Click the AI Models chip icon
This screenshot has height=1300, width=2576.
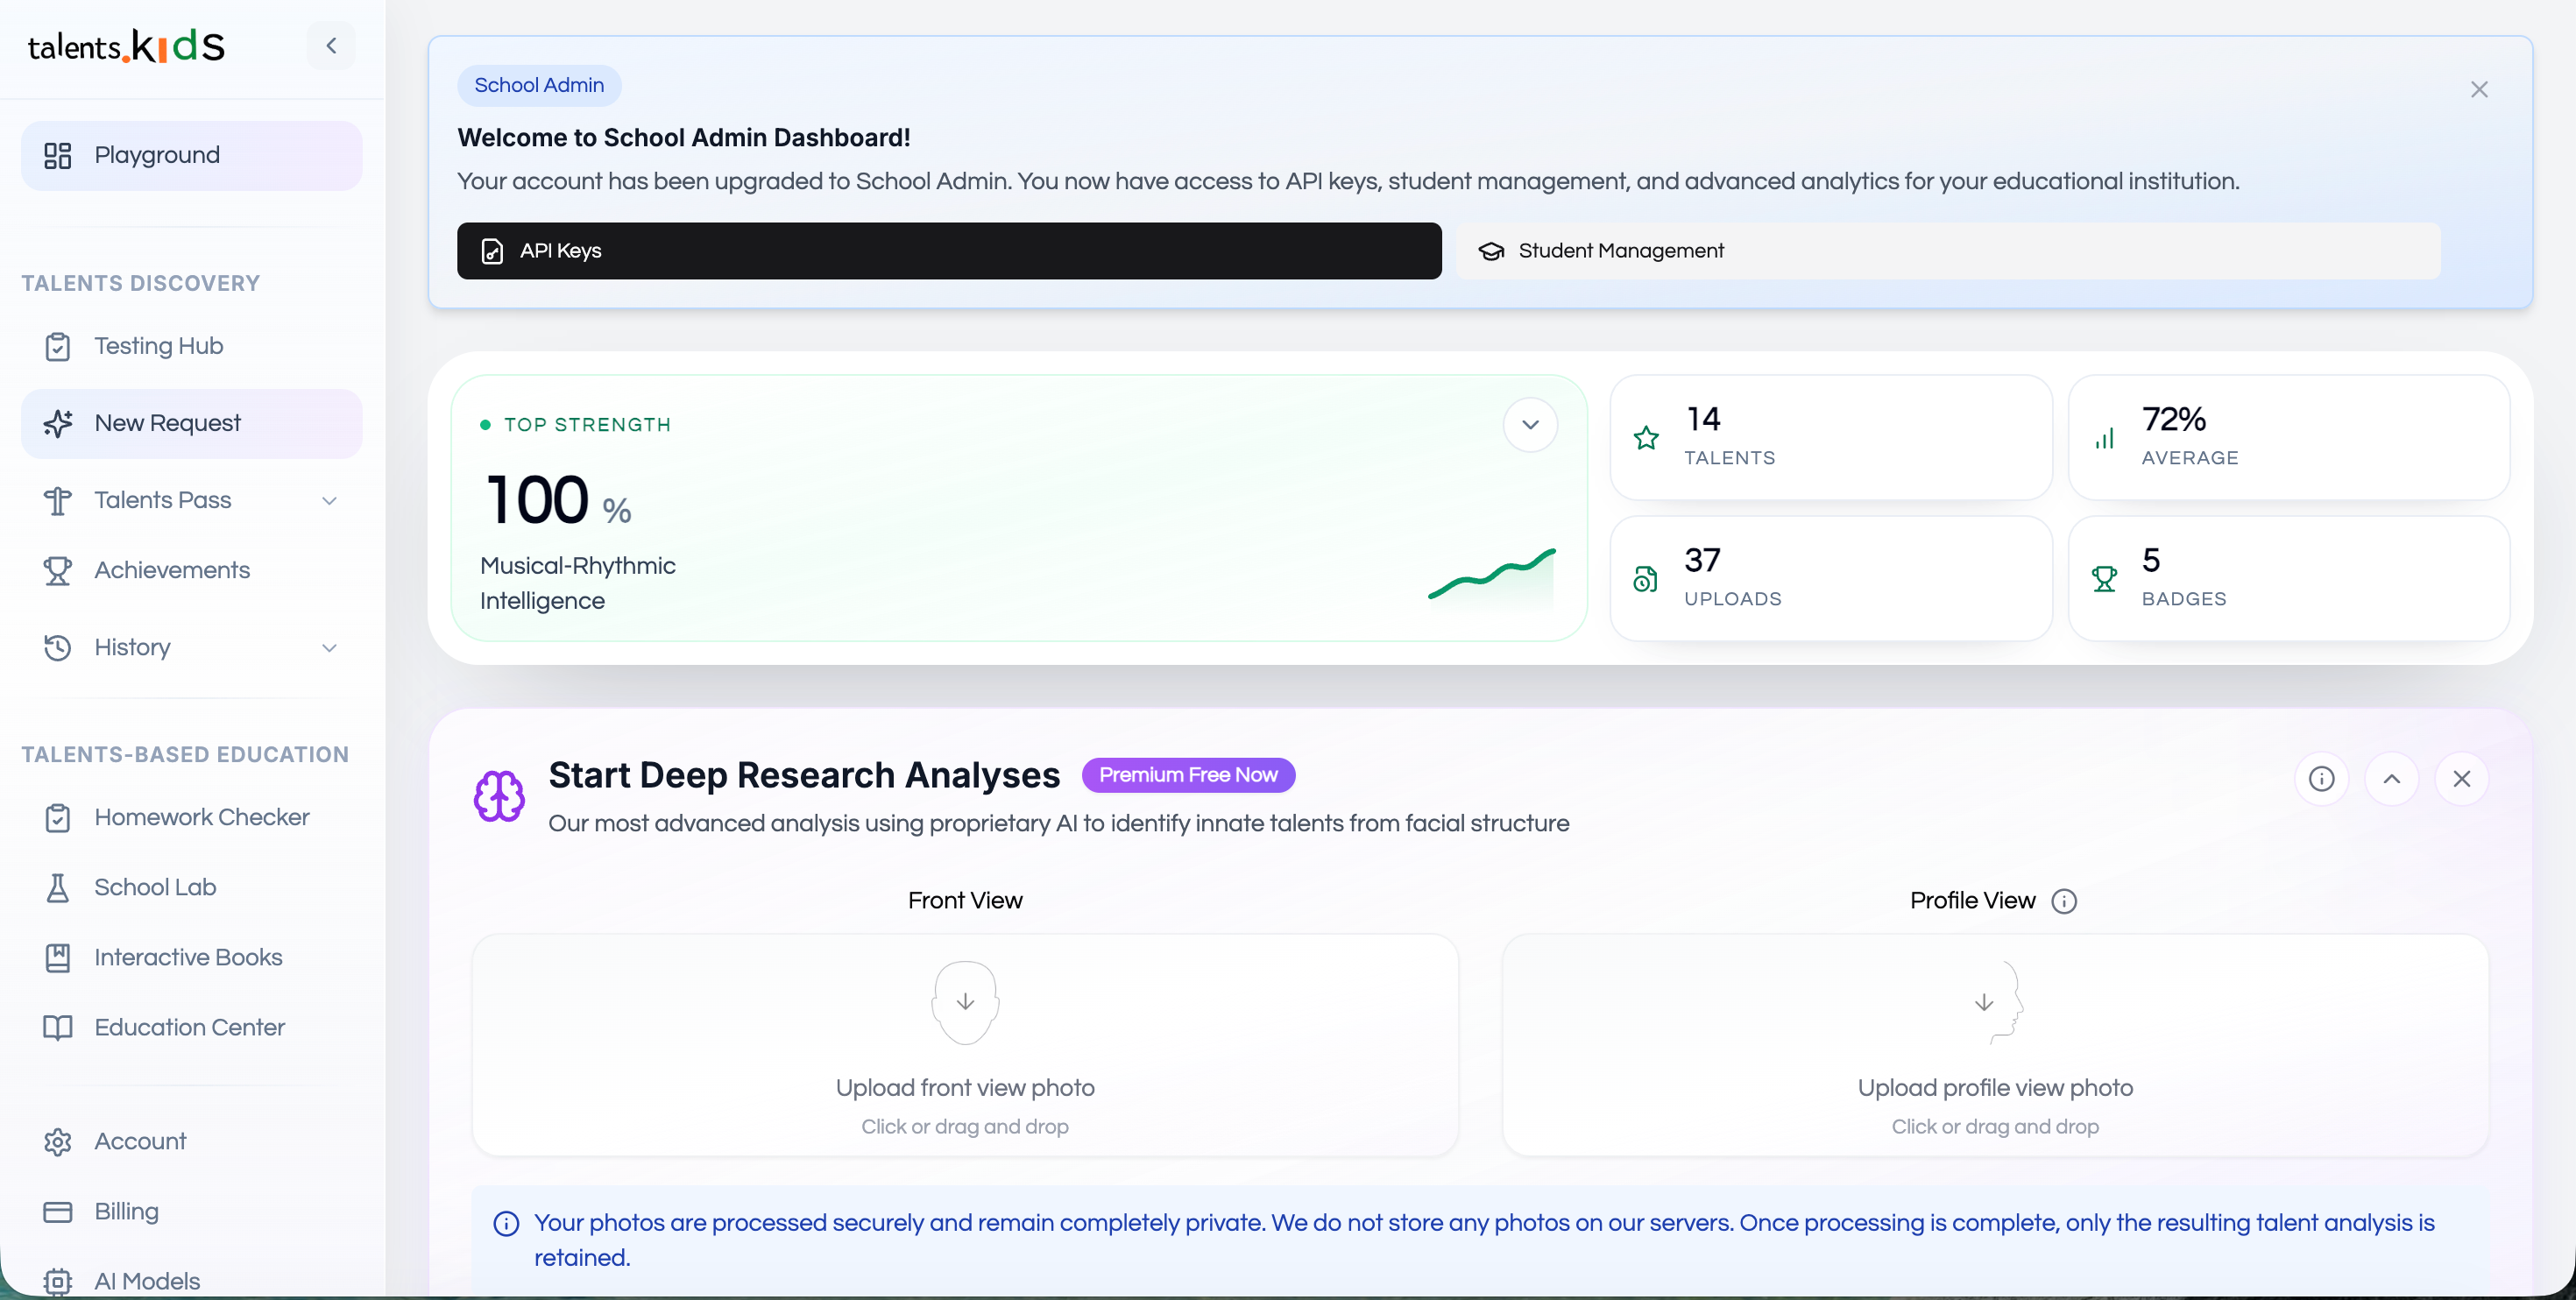coord(58,1281)
